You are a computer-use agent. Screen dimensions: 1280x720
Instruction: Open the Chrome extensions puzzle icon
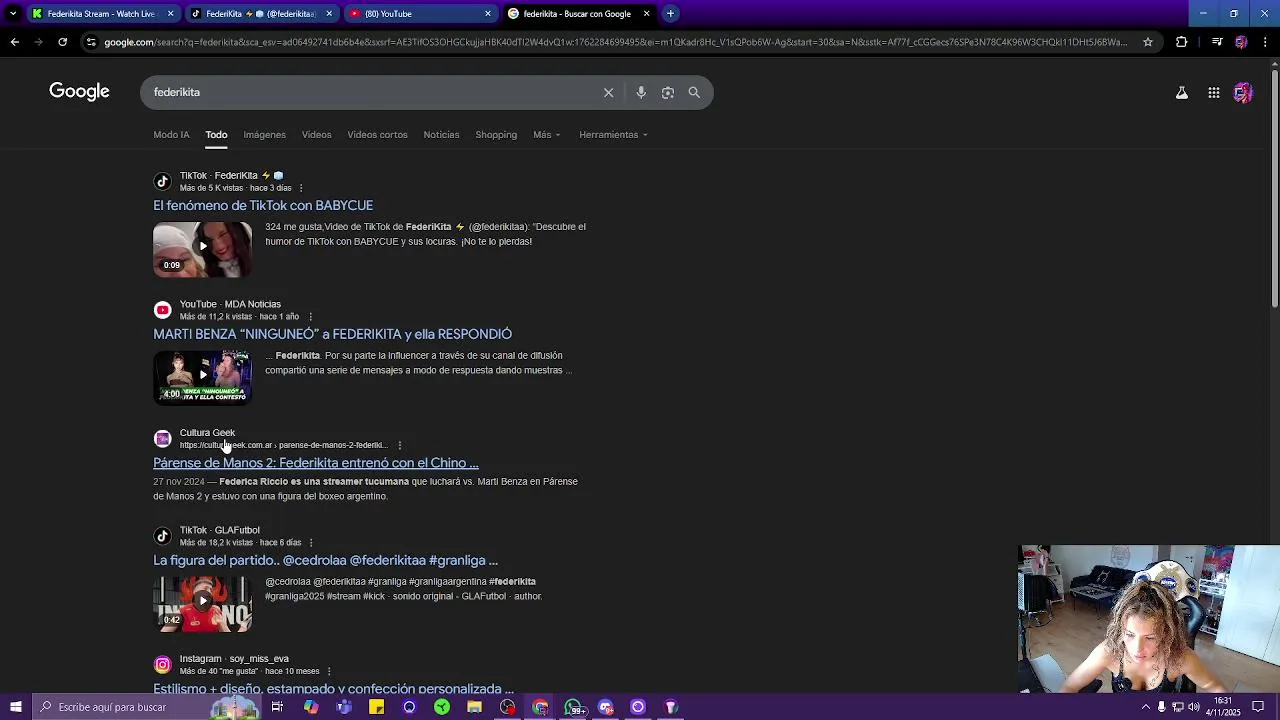pyautogui.click(x=1182, y=42)
